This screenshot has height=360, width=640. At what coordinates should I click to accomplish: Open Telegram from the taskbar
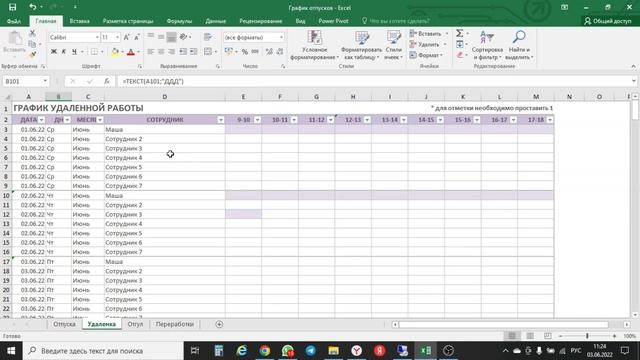coord(311,351)
